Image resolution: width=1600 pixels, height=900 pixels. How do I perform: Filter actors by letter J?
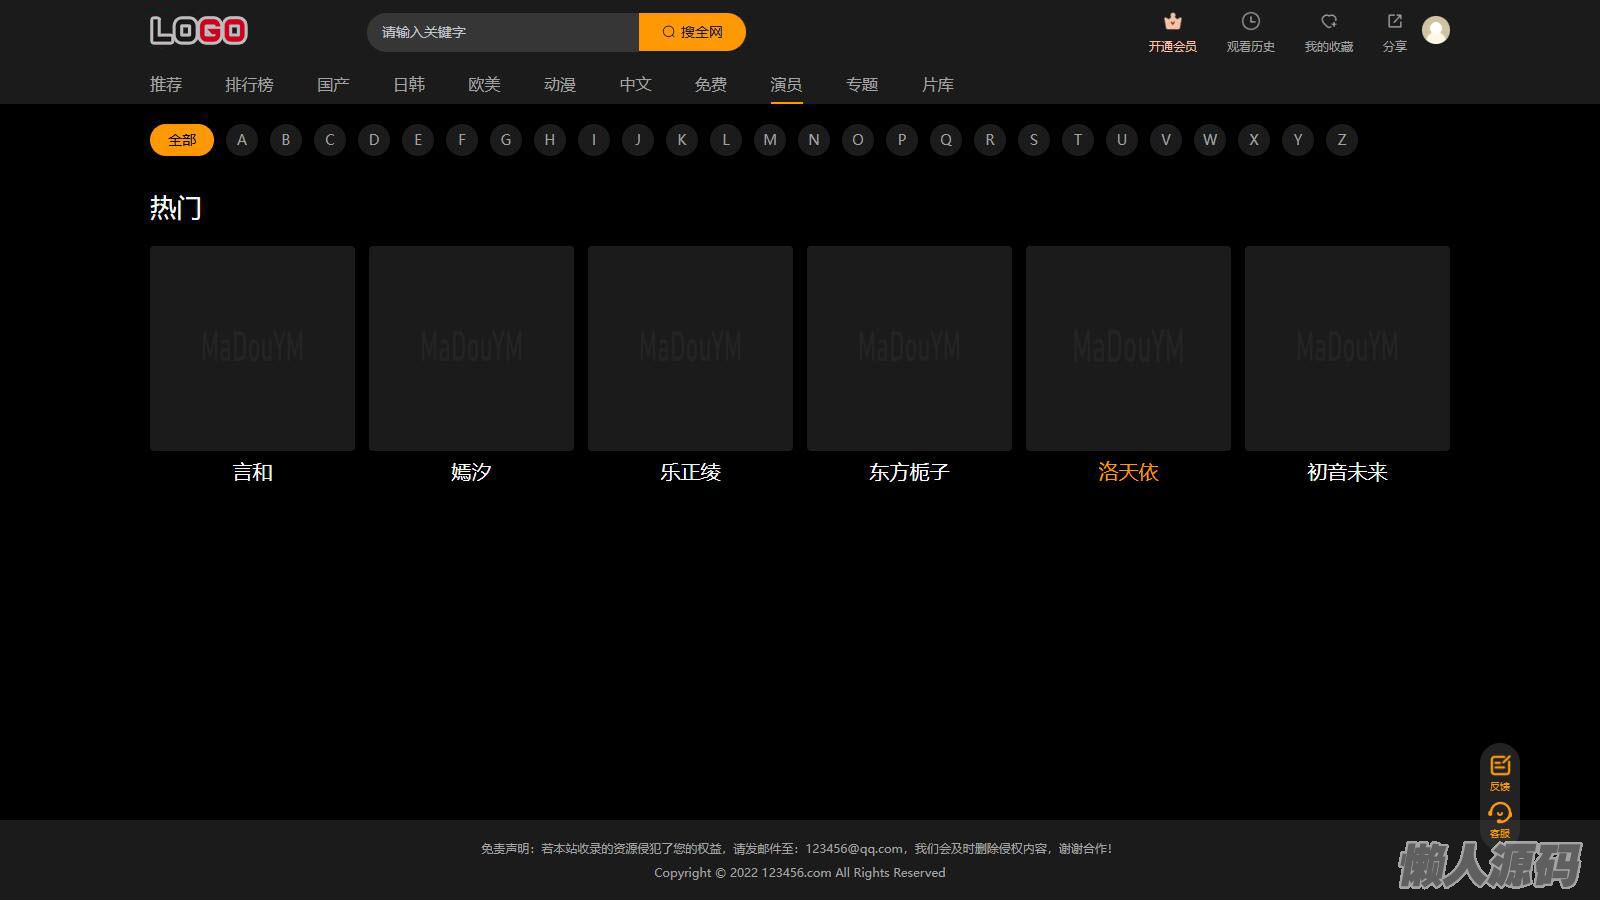(638, 140)
